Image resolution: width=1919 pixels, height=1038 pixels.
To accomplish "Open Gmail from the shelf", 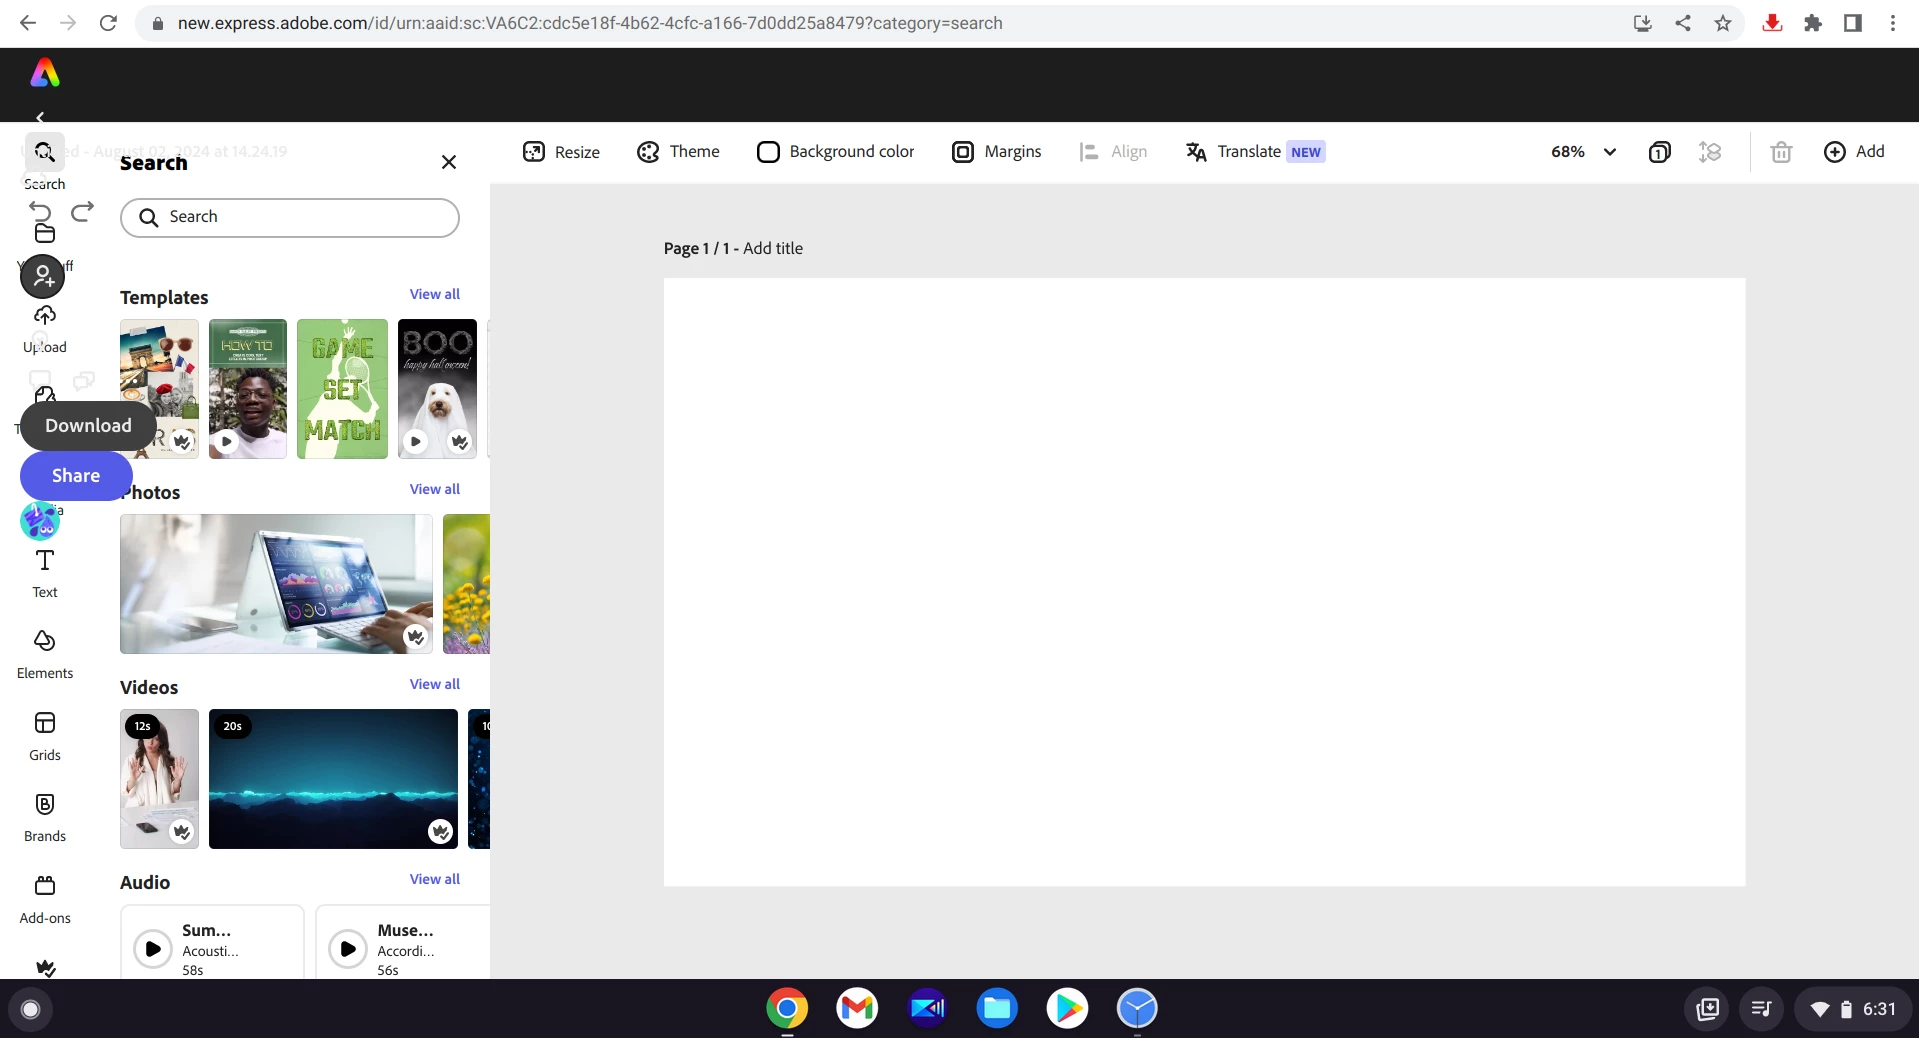I will tap(857, 1008).
